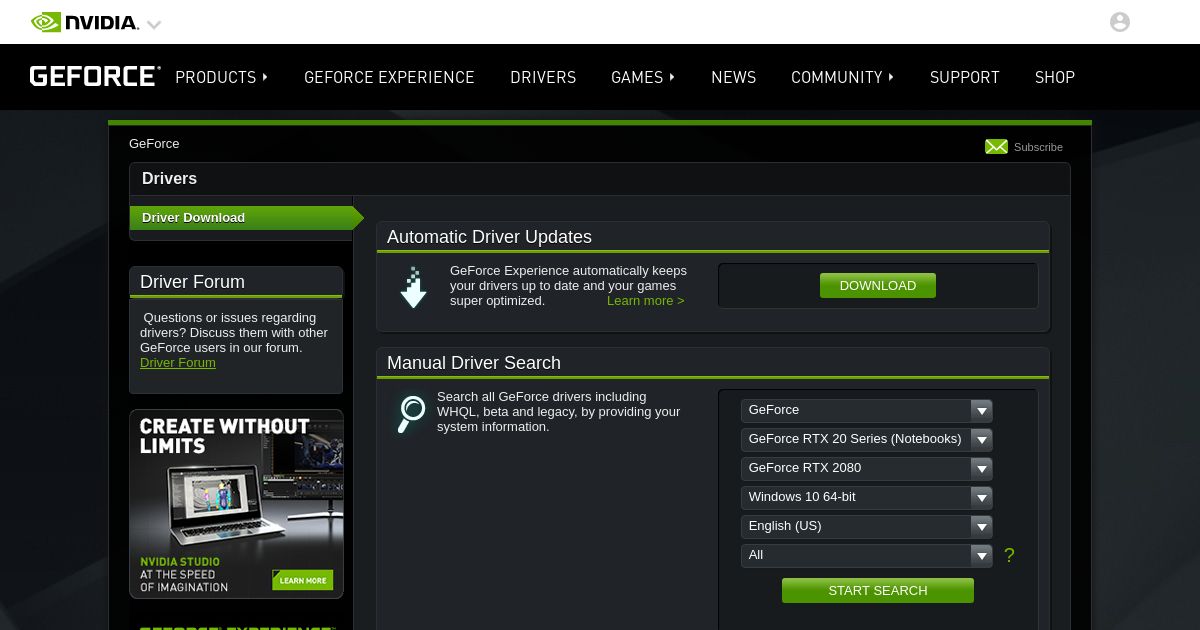Click the green question mark help icon

(x=1009, y=556)
